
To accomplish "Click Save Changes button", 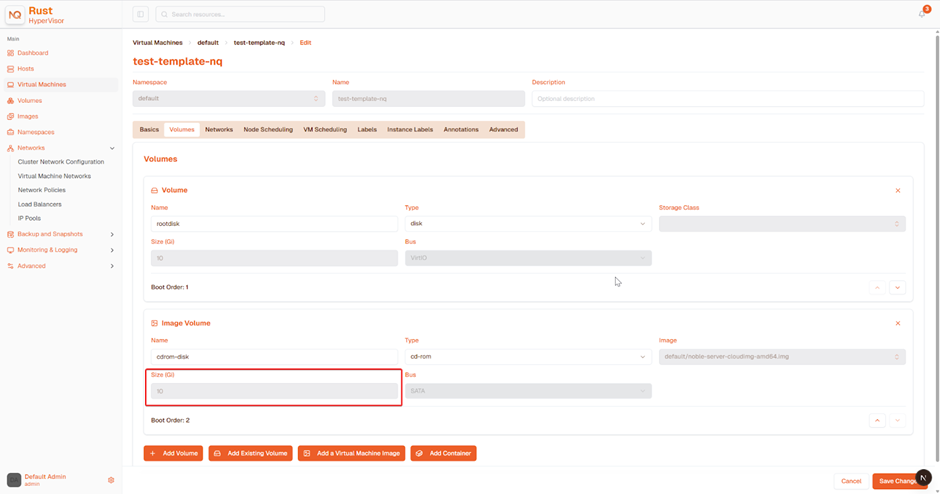I will (x=898, y=481).
